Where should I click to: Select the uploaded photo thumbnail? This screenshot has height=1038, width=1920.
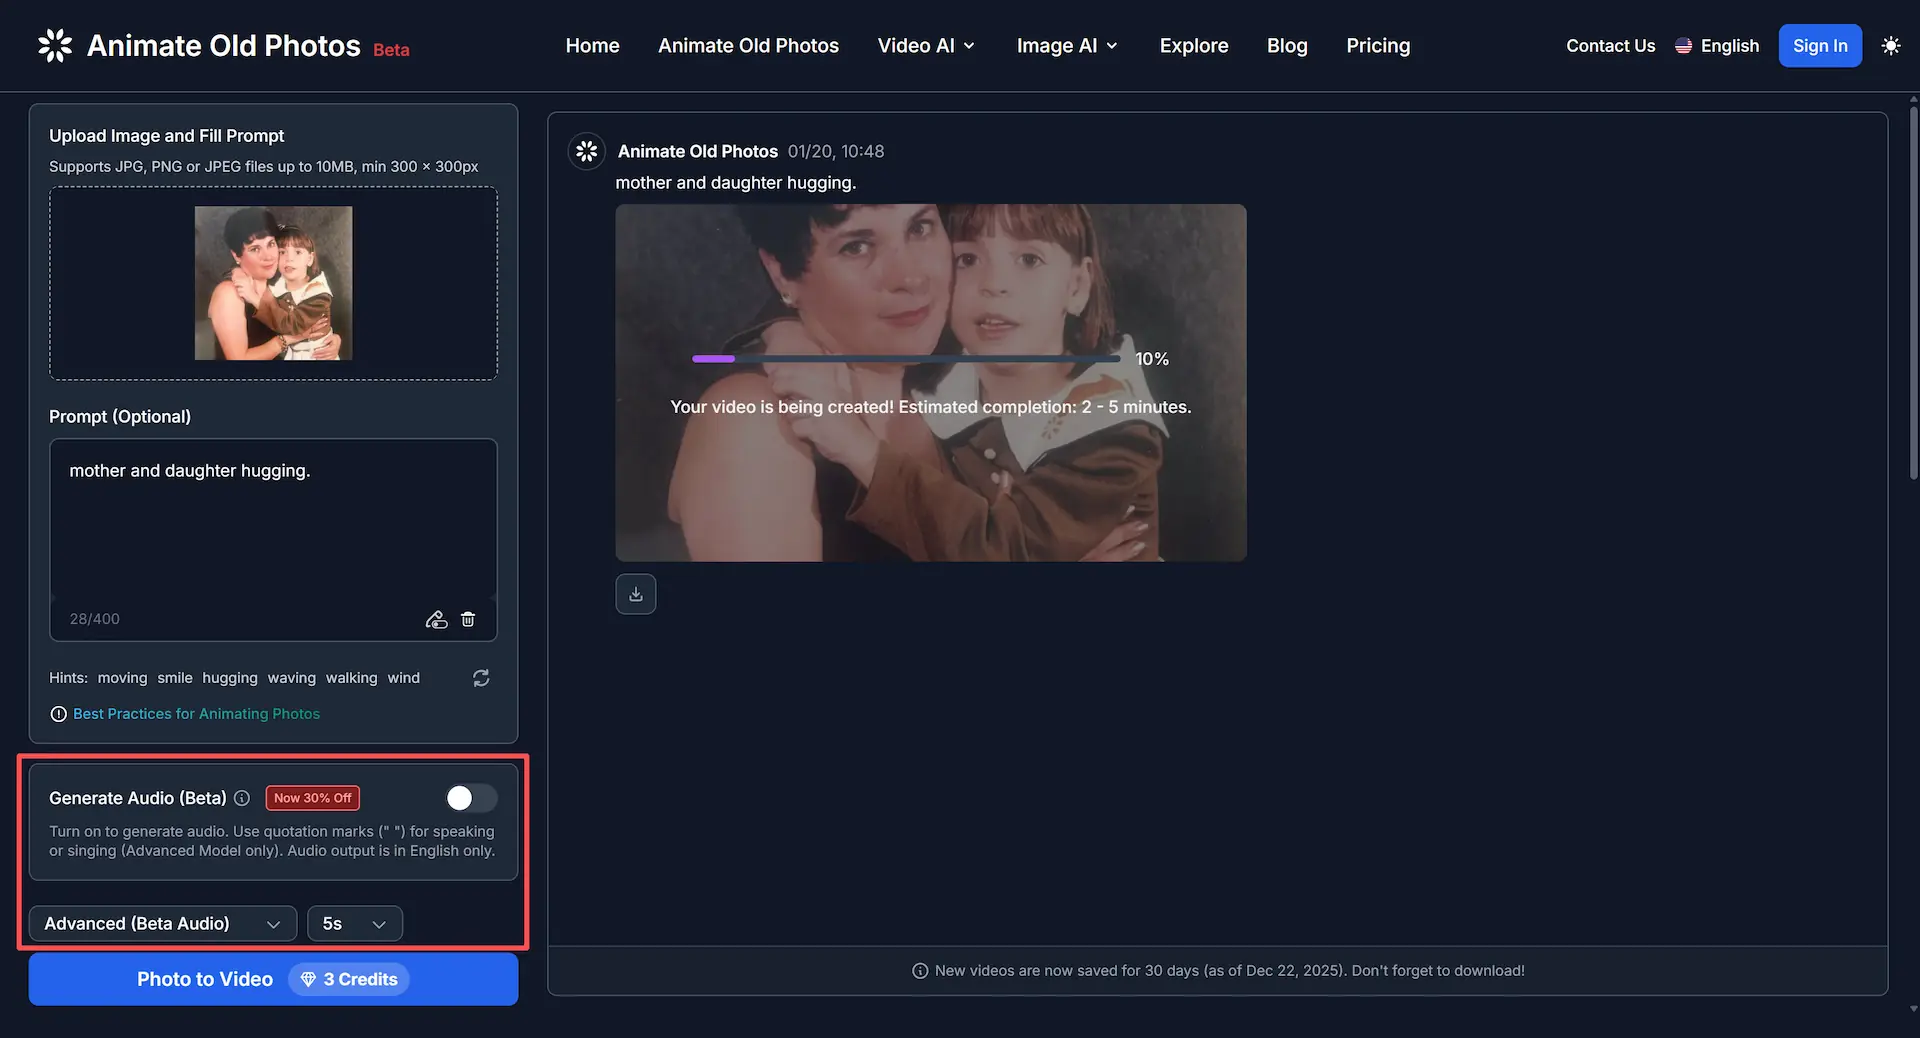click(273, 283)
